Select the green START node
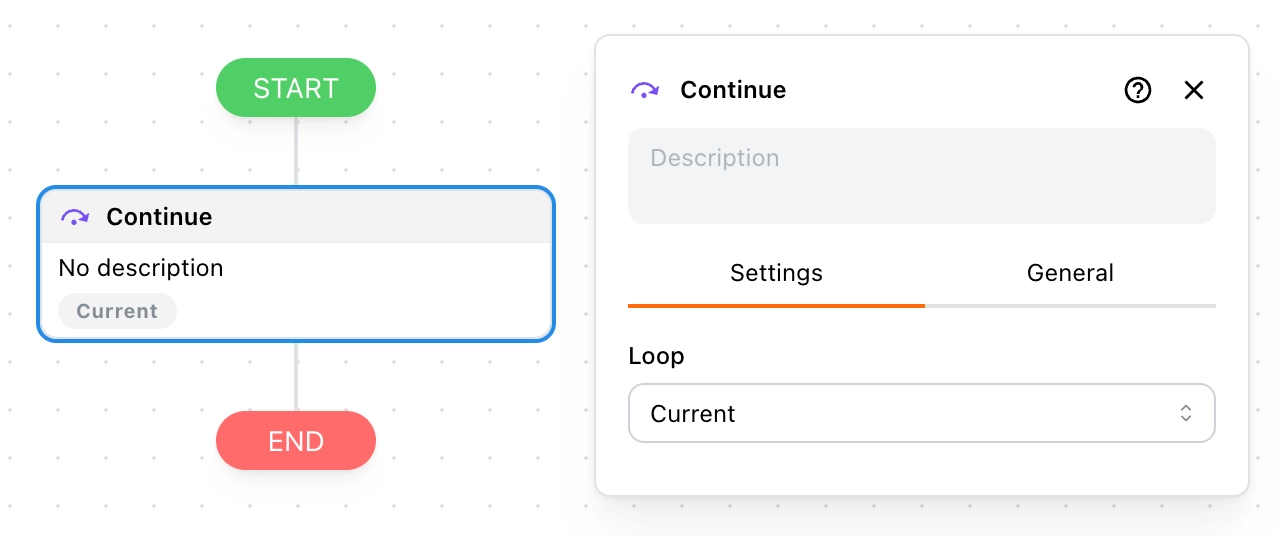 pyautogui.click(x=296, y=88)
